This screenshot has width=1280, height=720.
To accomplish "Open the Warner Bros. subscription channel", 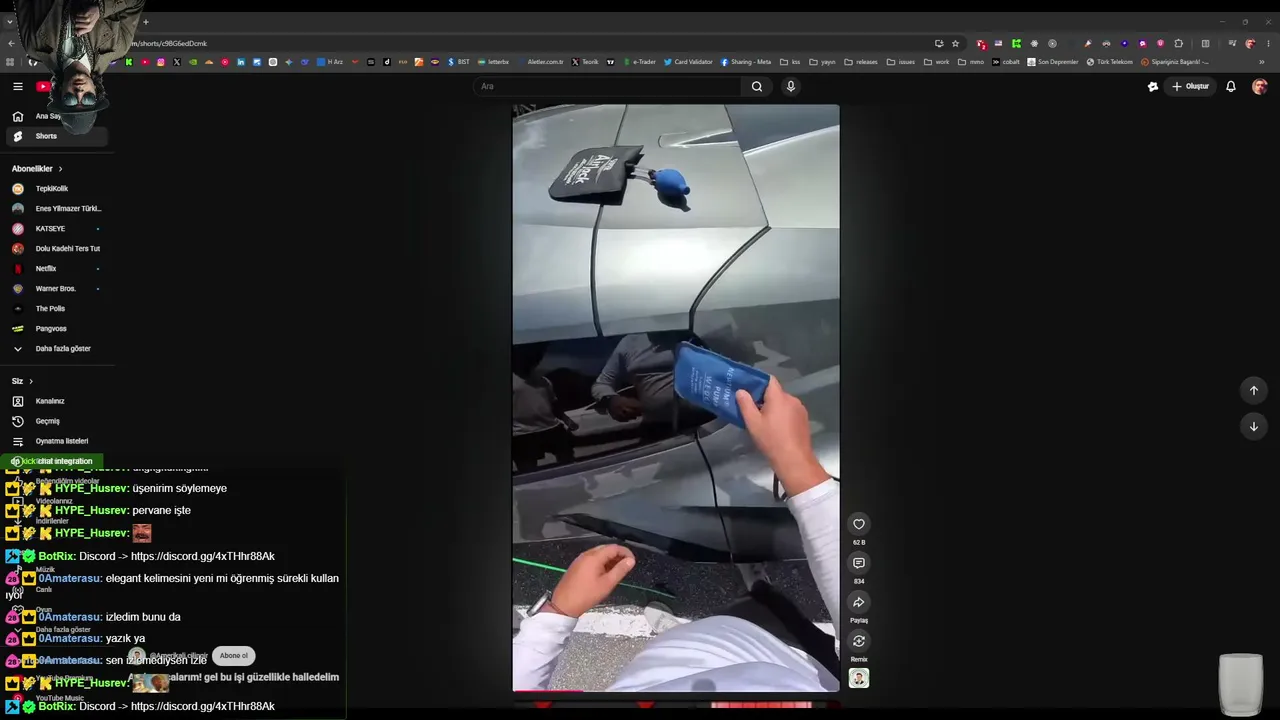I will point(57,289).
